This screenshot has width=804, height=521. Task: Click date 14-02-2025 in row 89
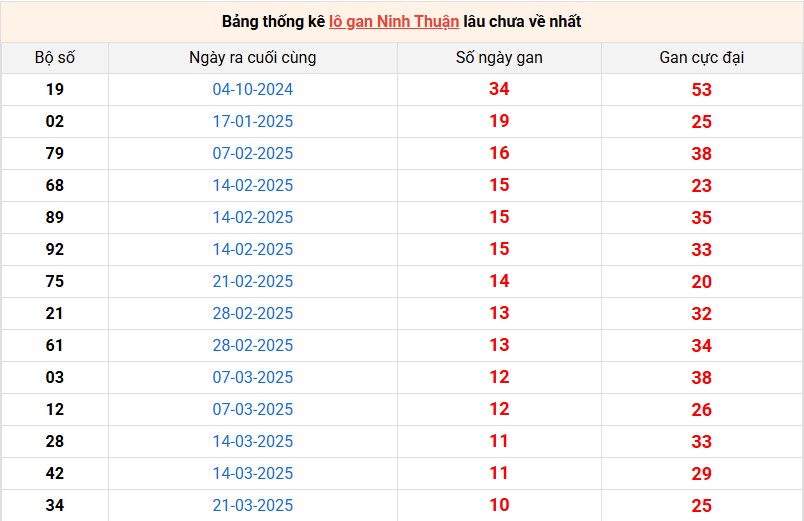pyautogui.click(x=253, y=217)
